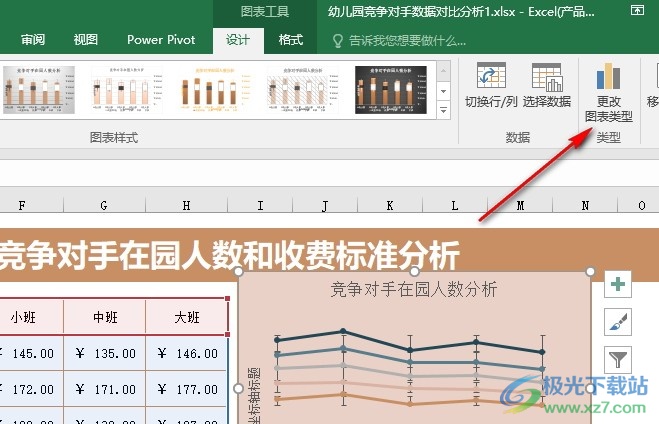Click the green plus Chart Elements button
Viewport: 659px width, 424px height.
618,284
